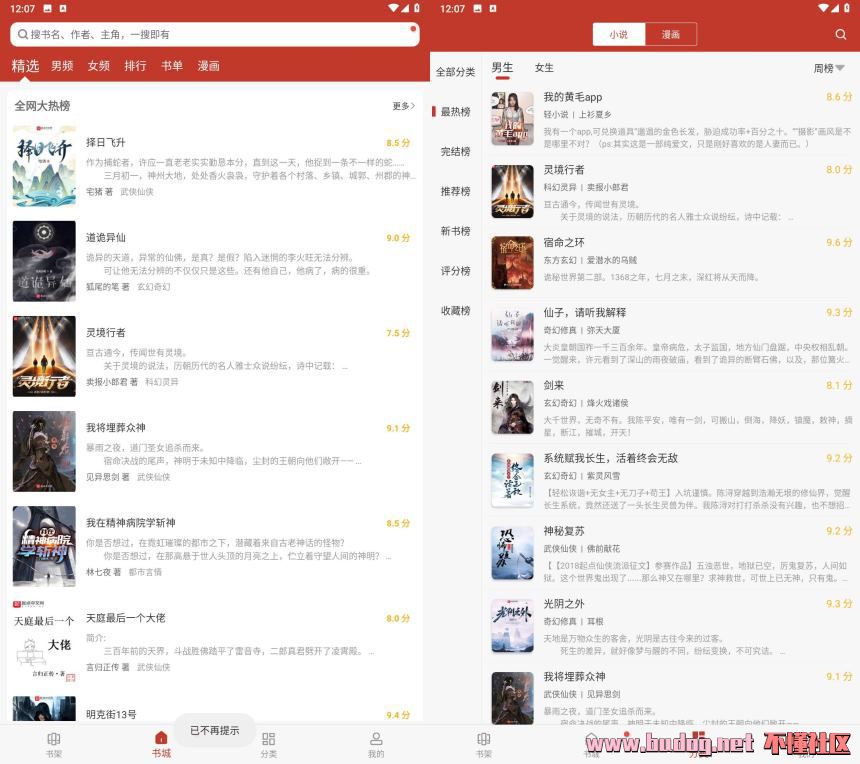The height and width of the screenshot is (764, 860).
Task: Select 评分榜 ranking in sidebar
Action: point(455,271)
